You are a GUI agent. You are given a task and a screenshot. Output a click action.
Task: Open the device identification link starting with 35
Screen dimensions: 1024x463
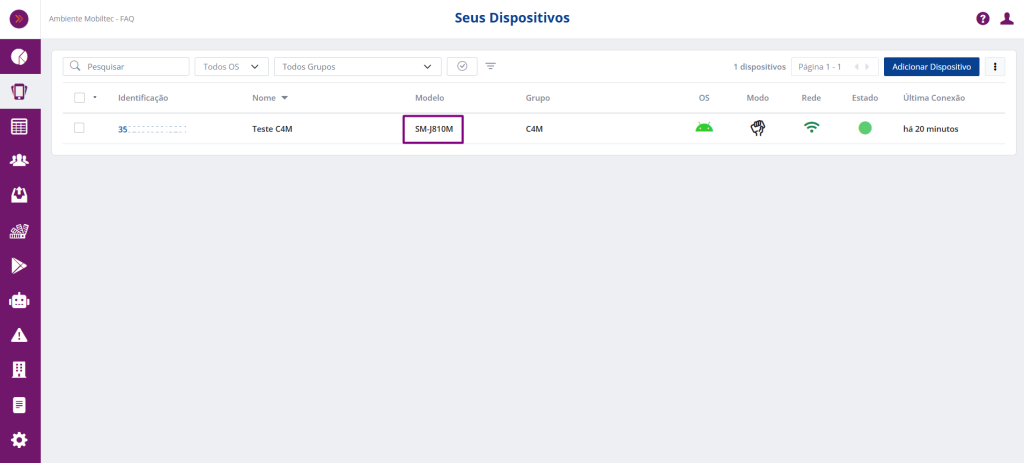pos(152,129)
